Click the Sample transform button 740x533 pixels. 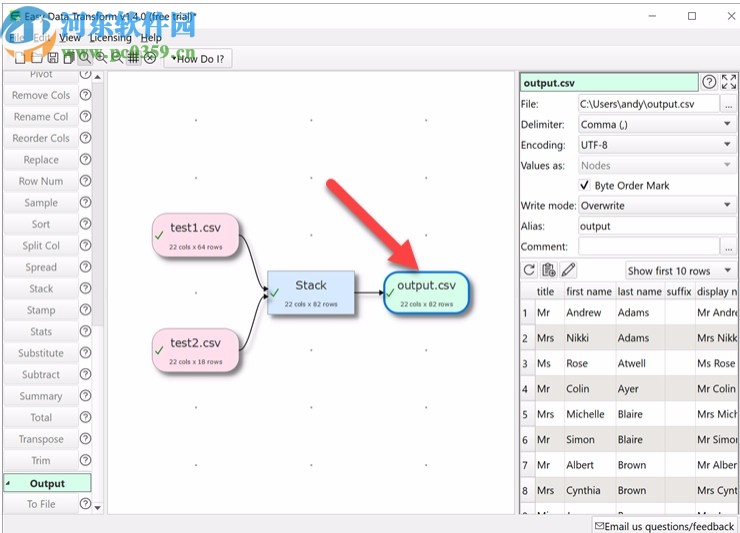(41, 203)
